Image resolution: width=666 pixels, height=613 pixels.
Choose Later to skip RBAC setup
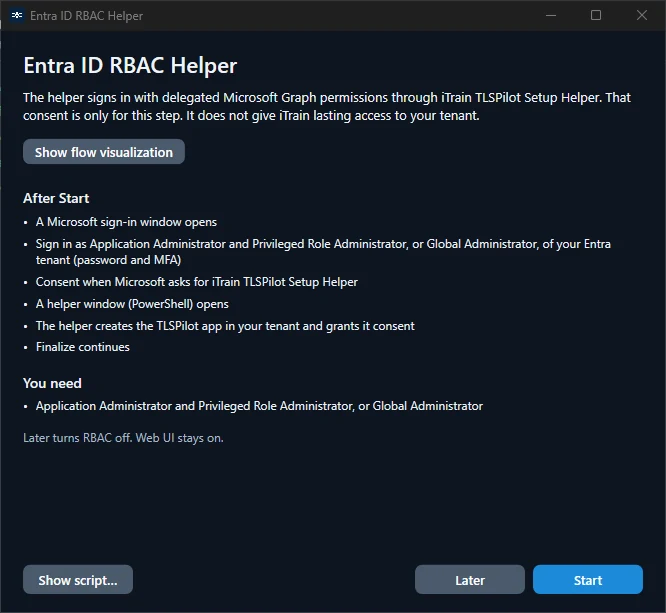coord(470,579)
